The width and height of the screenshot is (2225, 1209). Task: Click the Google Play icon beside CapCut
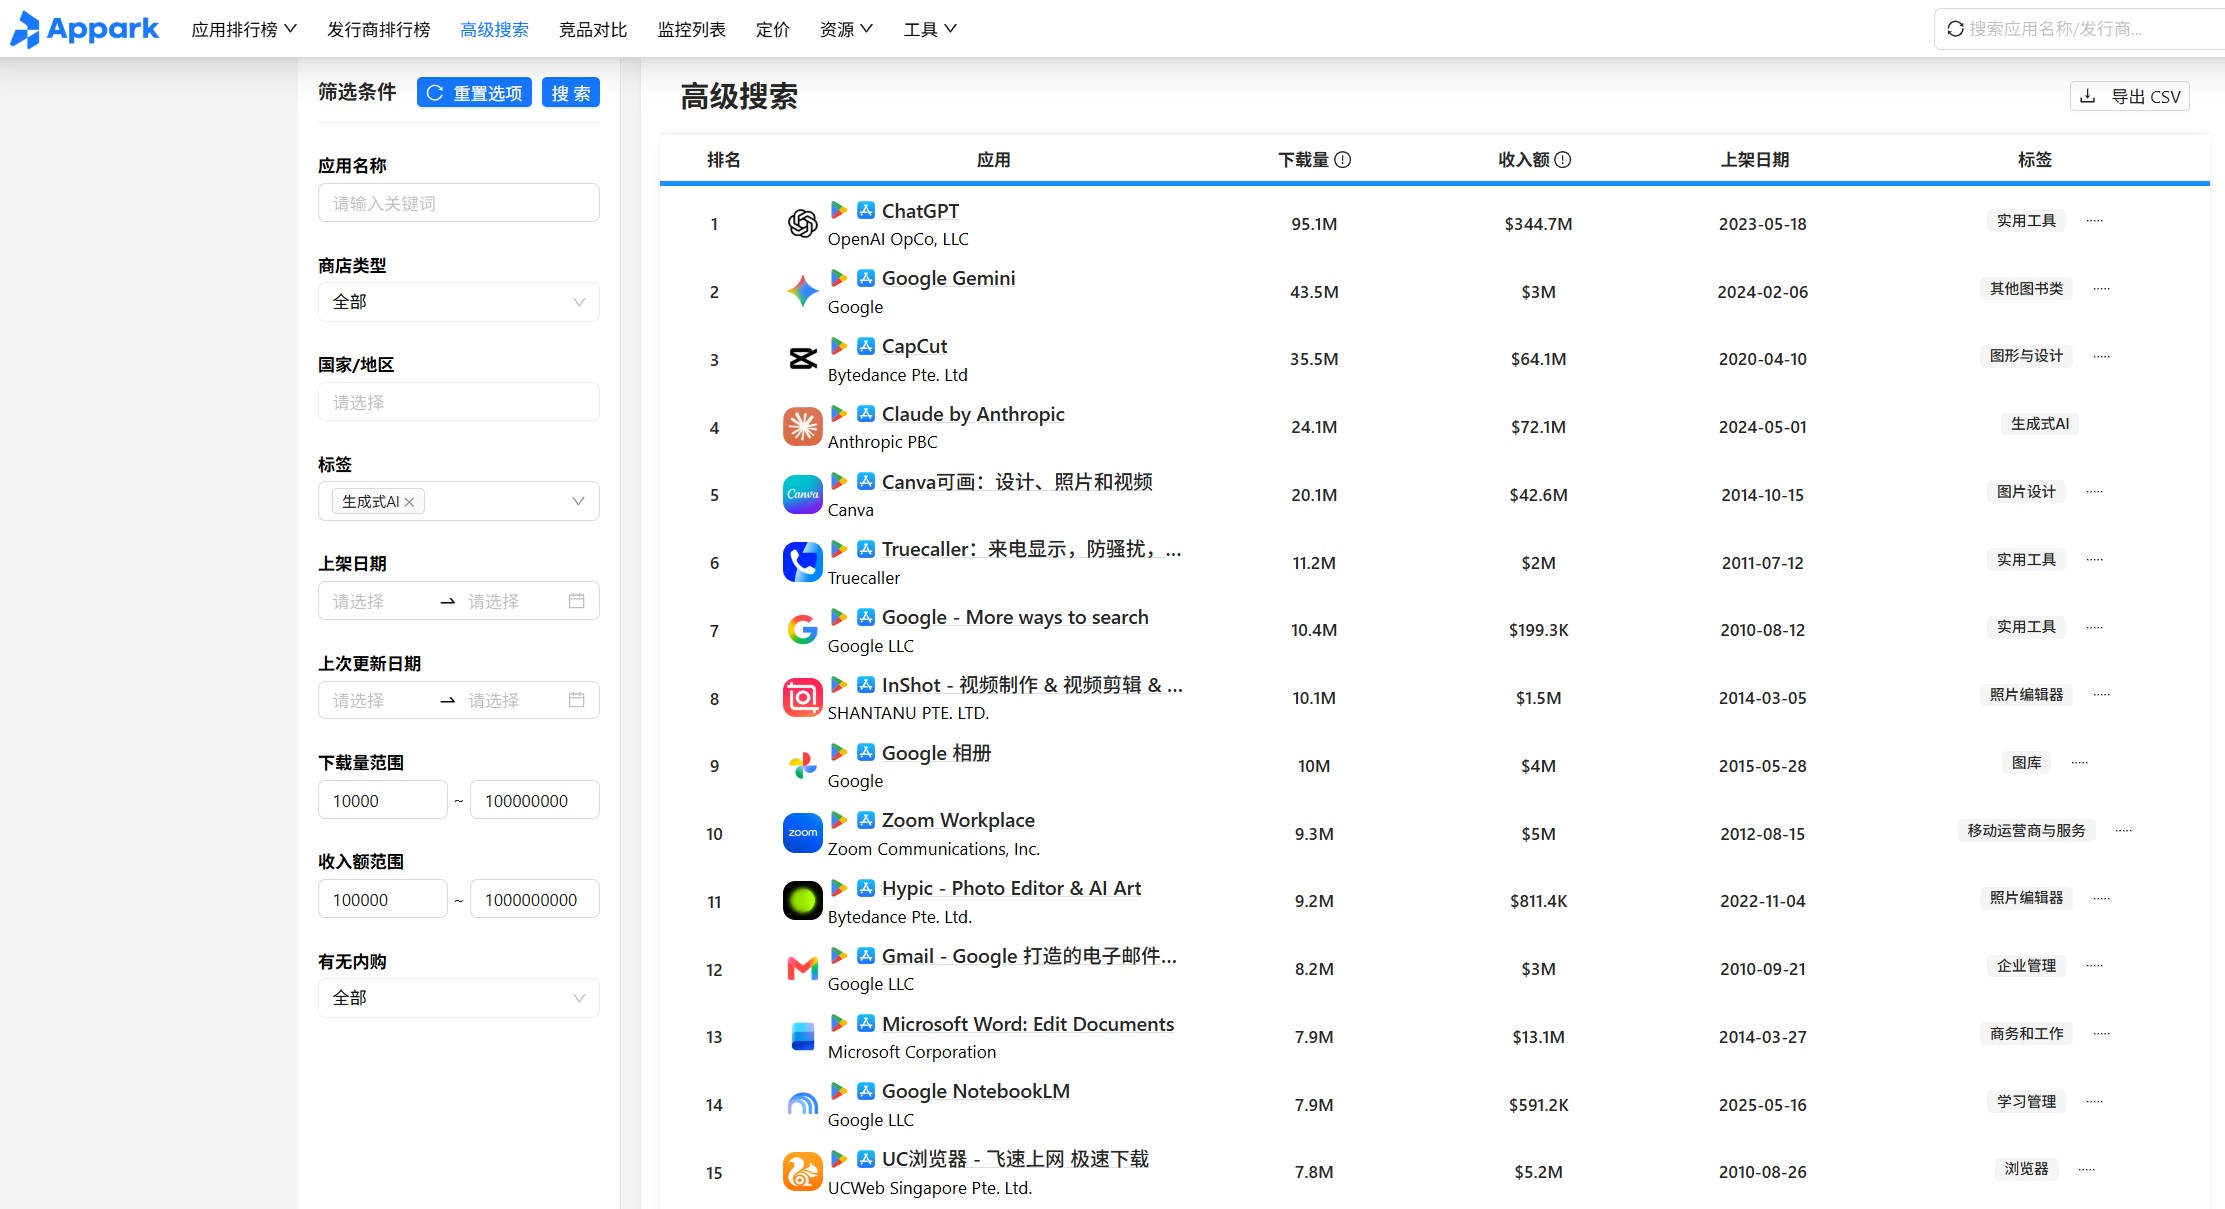[839, 346]
